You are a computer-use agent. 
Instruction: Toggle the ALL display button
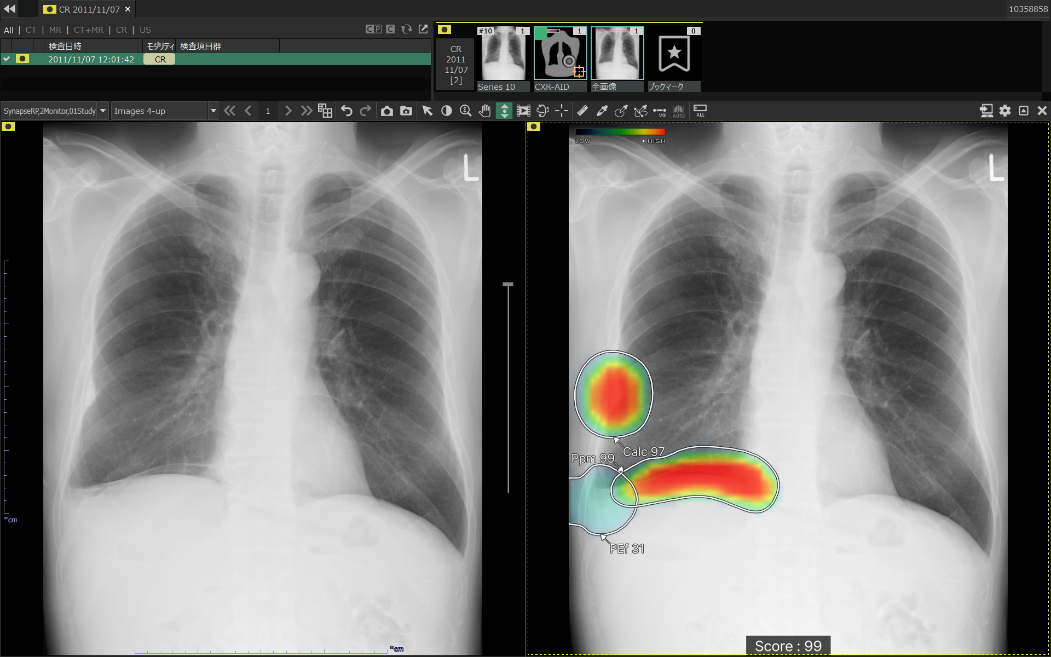click(x=699, y=110)
